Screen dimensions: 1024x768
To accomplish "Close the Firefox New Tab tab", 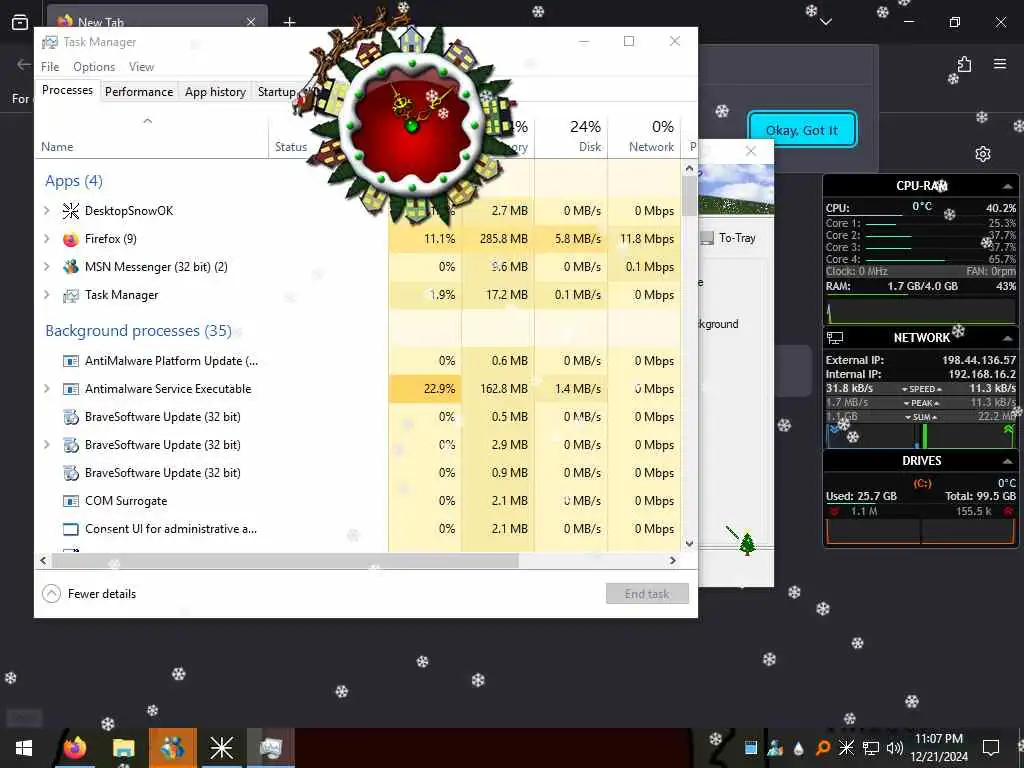I will pyautogui.click(x=251, y=22).
